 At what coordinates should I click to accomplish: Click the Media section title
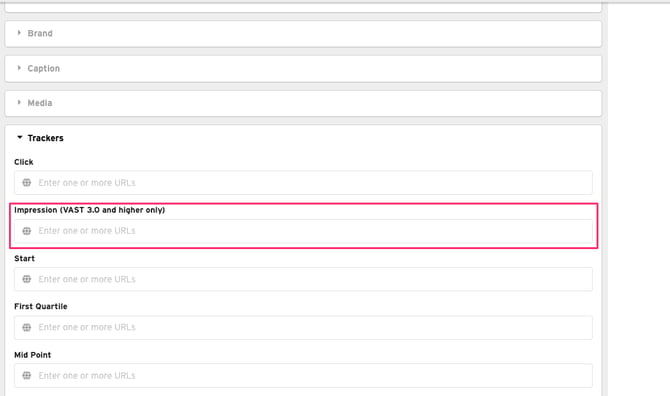(x=40, y=103)
